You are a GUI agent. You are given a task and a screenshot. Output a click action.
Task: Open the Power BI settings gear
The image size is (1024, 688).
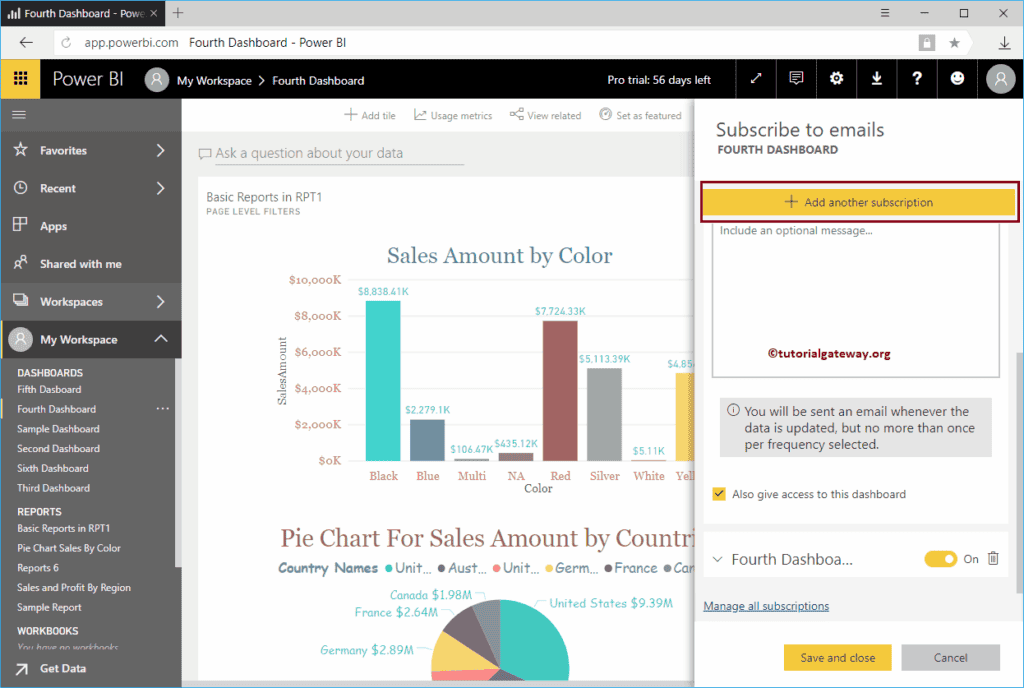[x=836, y=80]
